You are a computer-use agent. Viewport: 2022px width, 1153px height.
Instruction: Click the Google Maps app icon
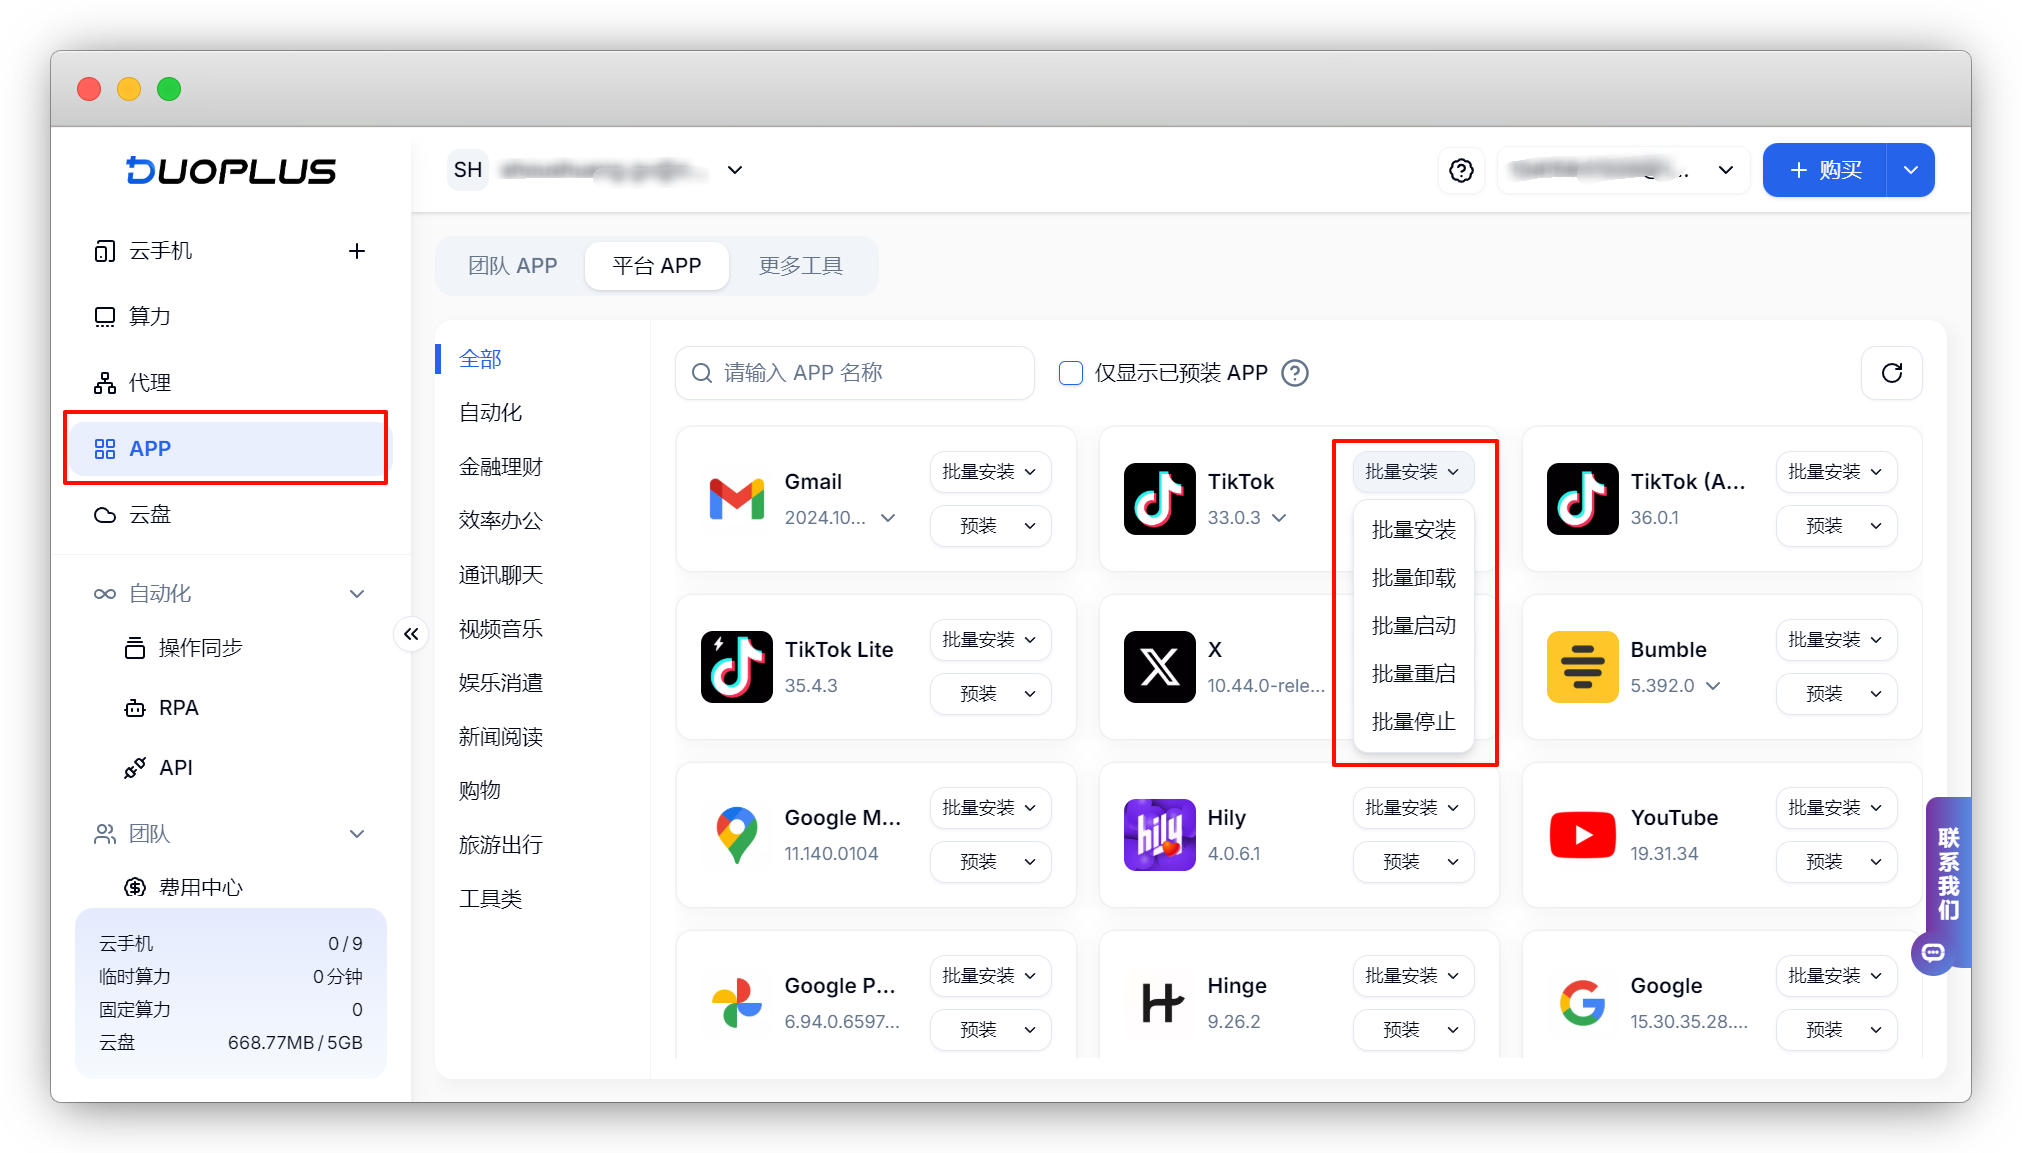(x=737, y=835)
